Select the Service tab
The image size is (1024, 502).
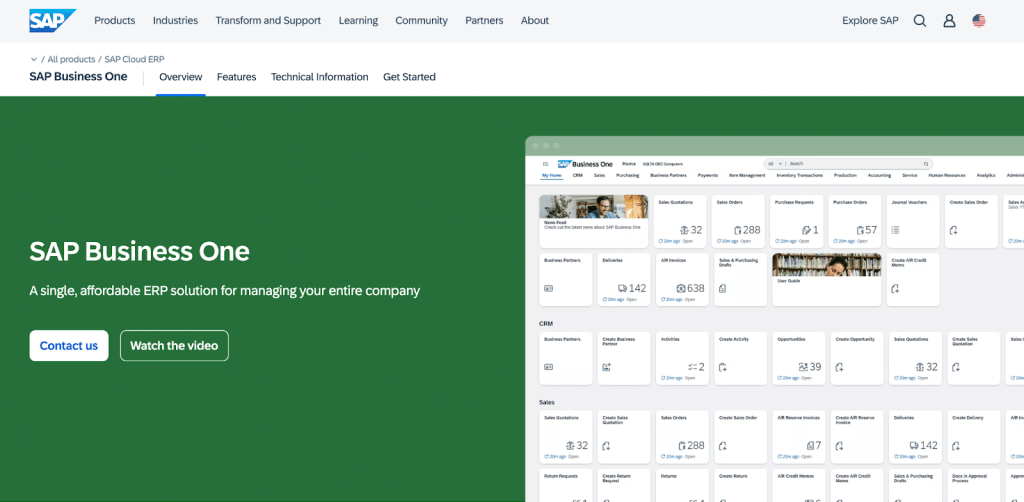[910, 176]
